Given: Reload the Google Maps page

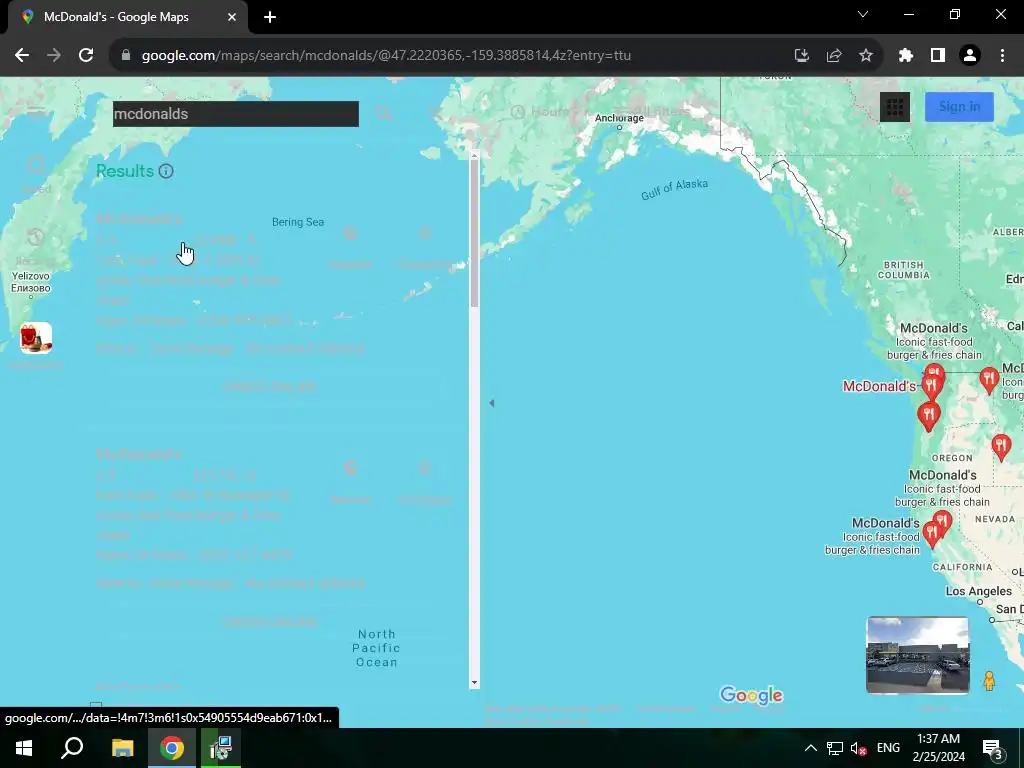Looking at the screenshot, I should (x=86, y=56).
